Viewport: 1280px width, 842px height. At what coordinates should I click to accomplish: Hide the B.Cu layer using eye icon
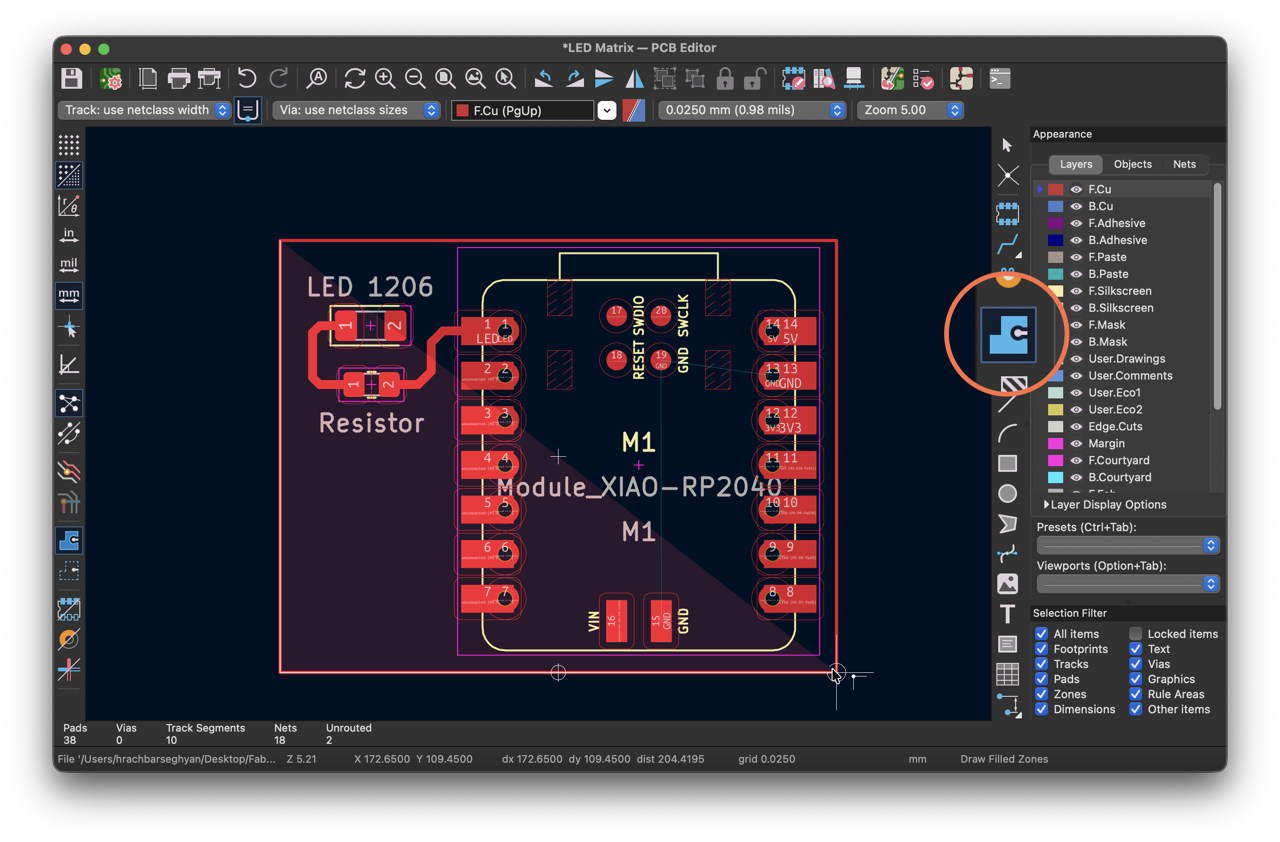(1076, 206)
